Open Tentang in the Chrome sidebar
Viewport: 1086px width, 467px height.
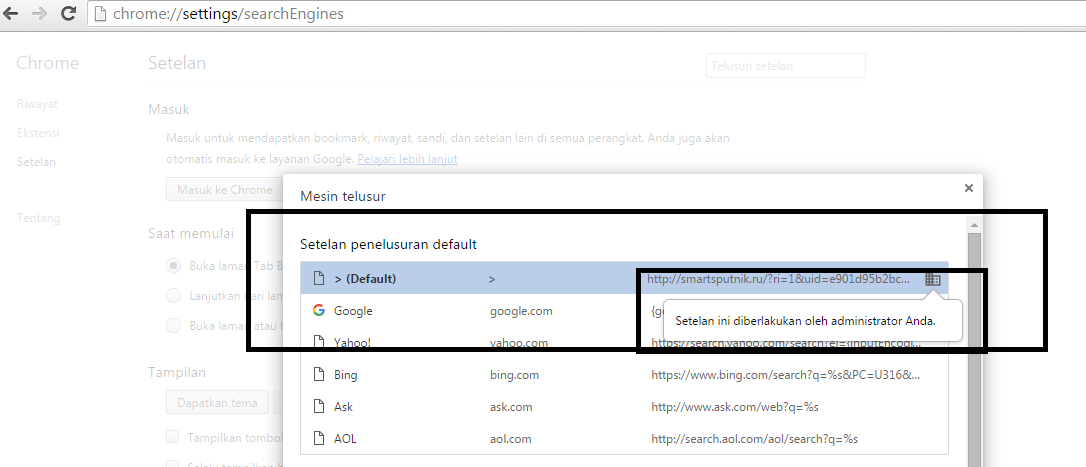coord(39,218)
